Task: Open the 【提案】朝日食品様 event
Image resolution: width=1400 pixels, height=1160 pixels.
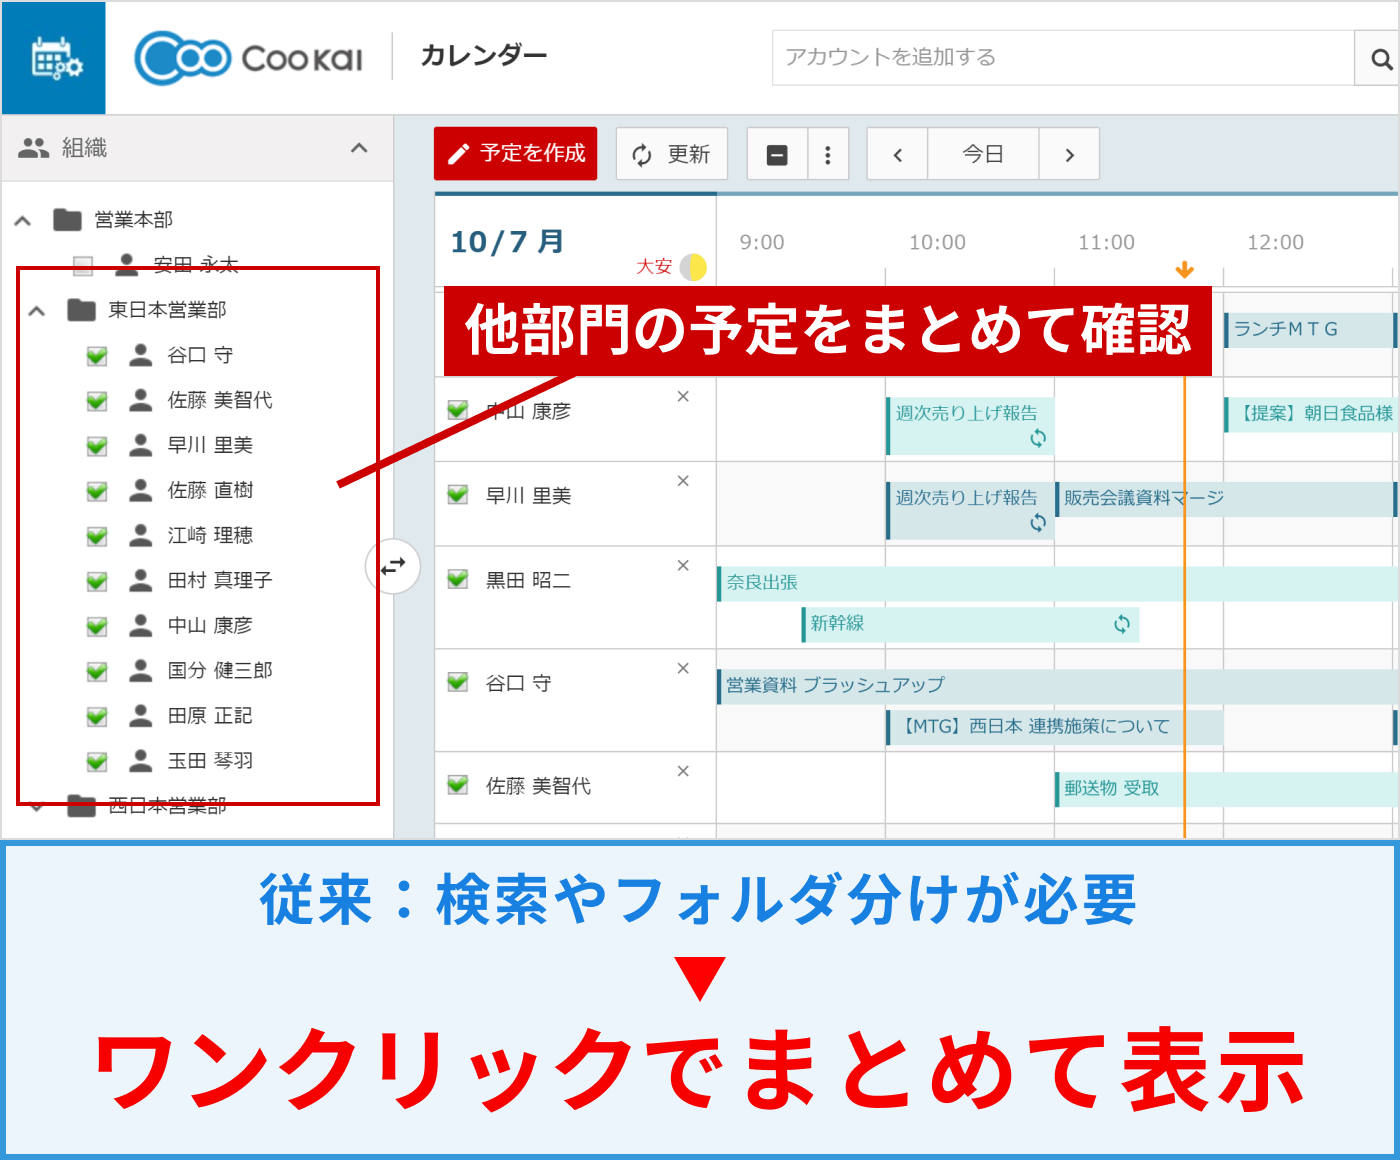Action: (x=1311, y=414)
